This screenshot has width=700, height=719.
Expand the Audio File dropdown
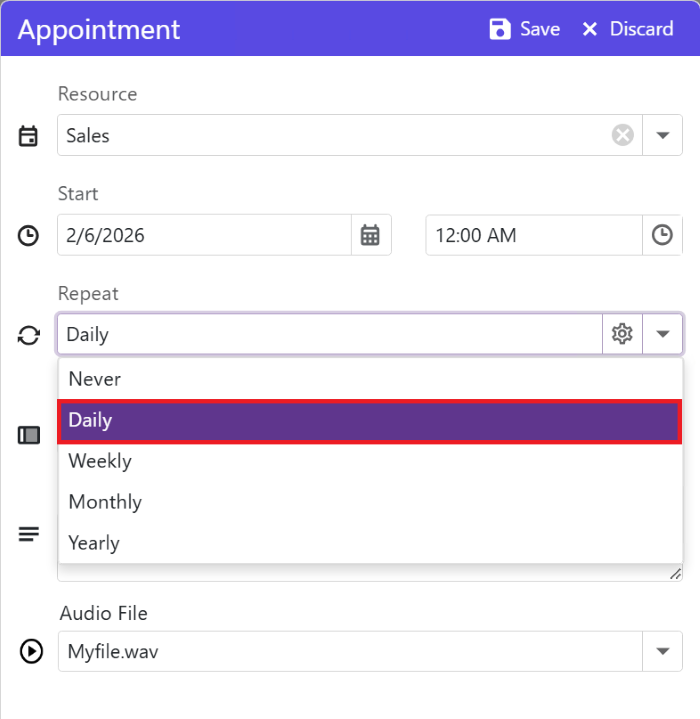click(662, 652)
